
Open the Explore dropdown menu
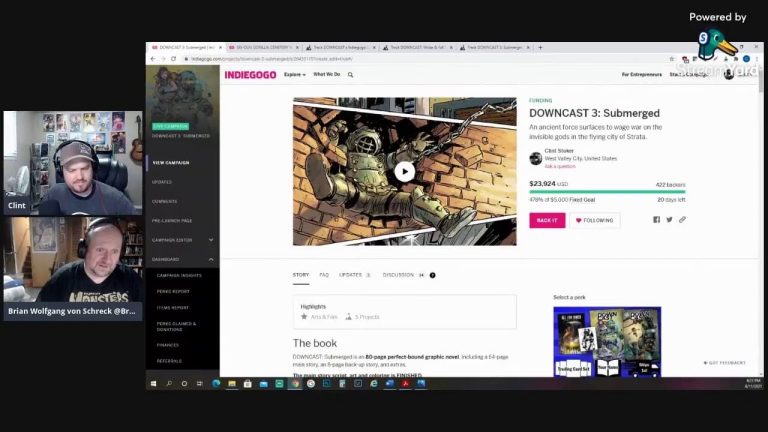tap(294, 75)
